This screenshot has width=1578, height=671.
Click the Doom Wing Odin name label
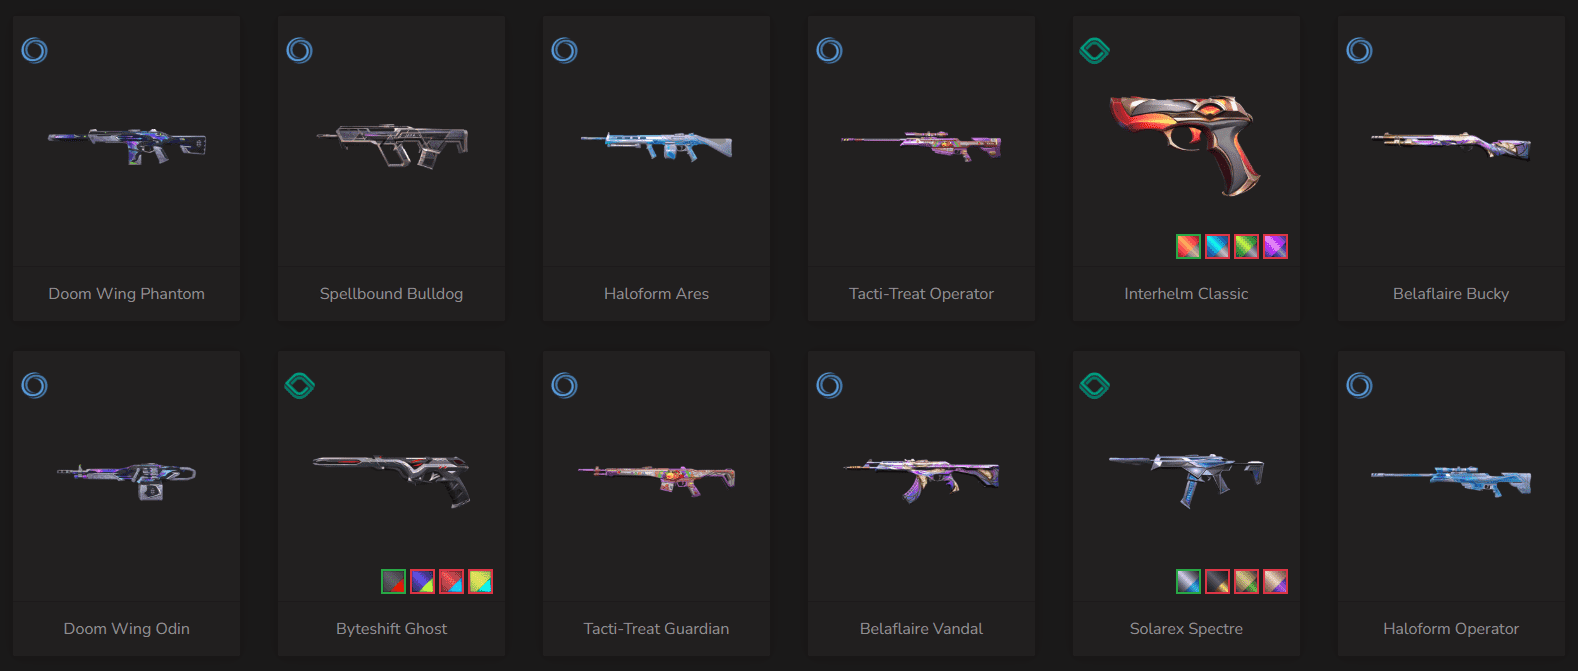point(126,629)
